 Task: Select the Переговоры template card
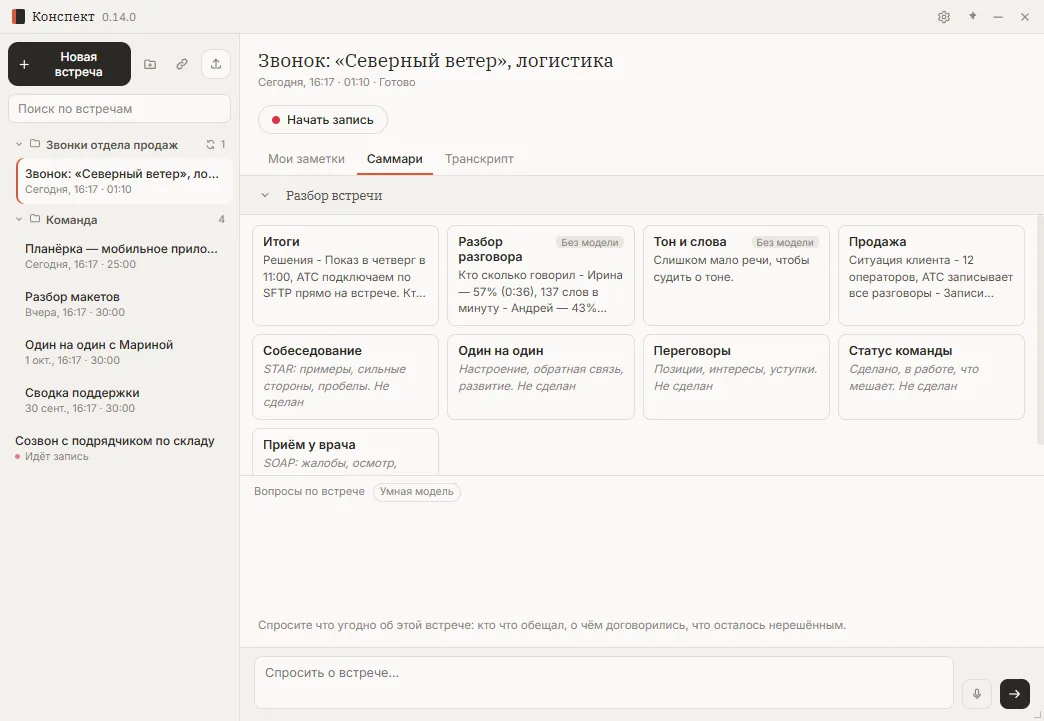[x=736, y=377]
